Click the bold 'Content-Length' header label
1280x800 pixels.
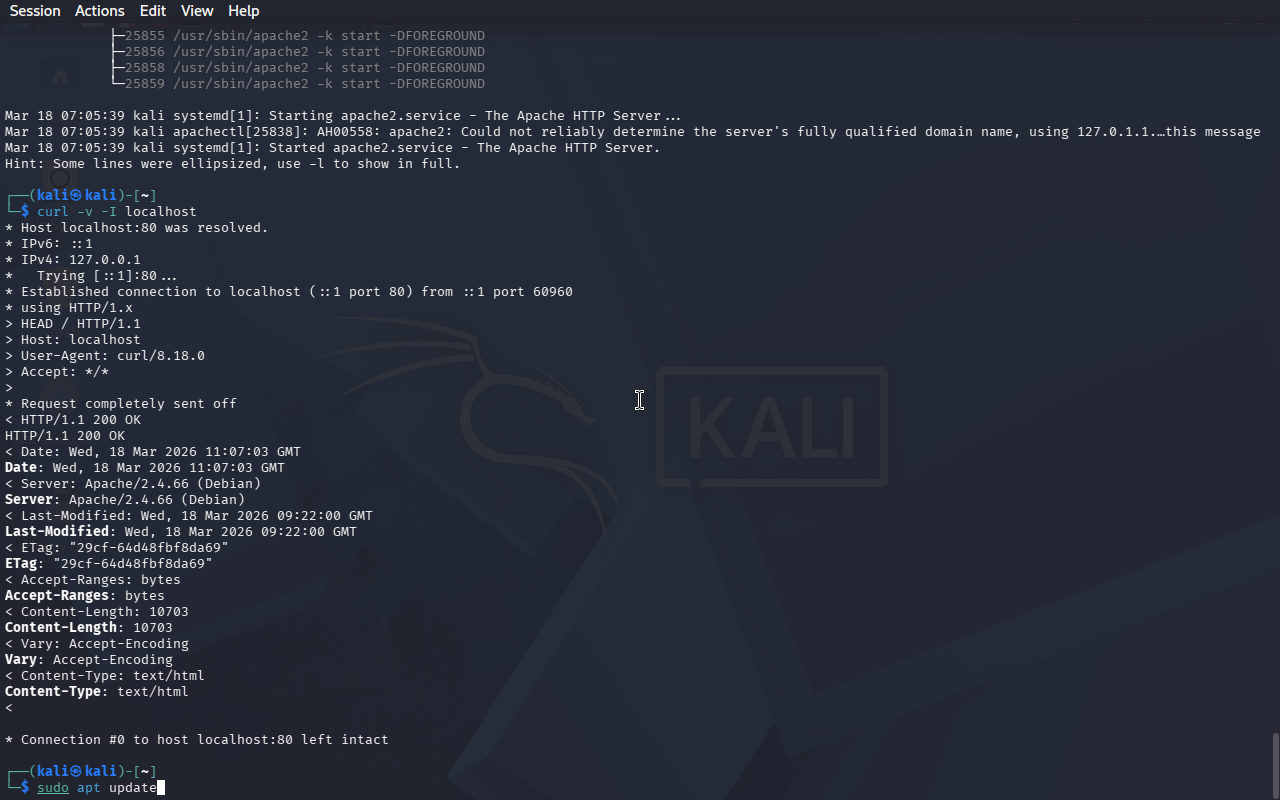[x=61, y=628]
